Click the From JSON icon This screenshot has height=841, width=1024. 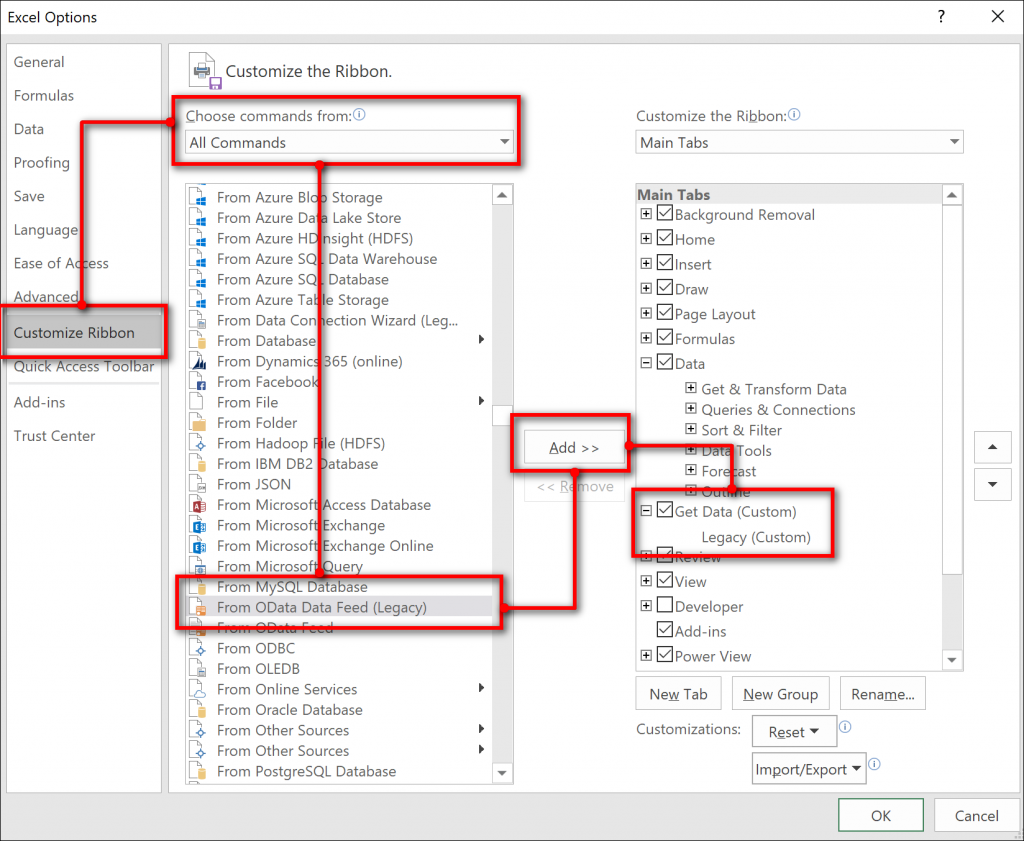click(x=198, y=484)
